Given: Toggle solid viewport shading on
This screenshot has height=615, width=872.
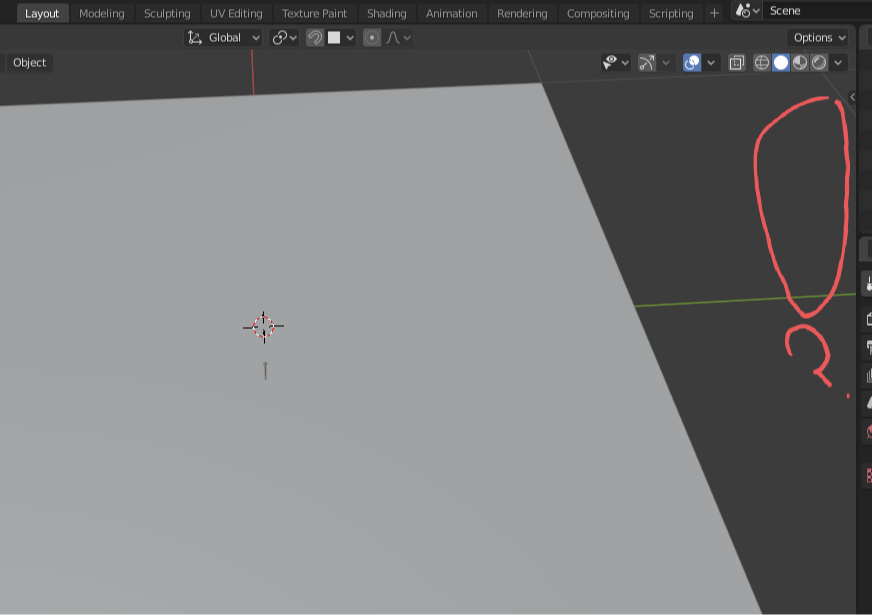Looking at the screenshot, I should tap(781, 62).
